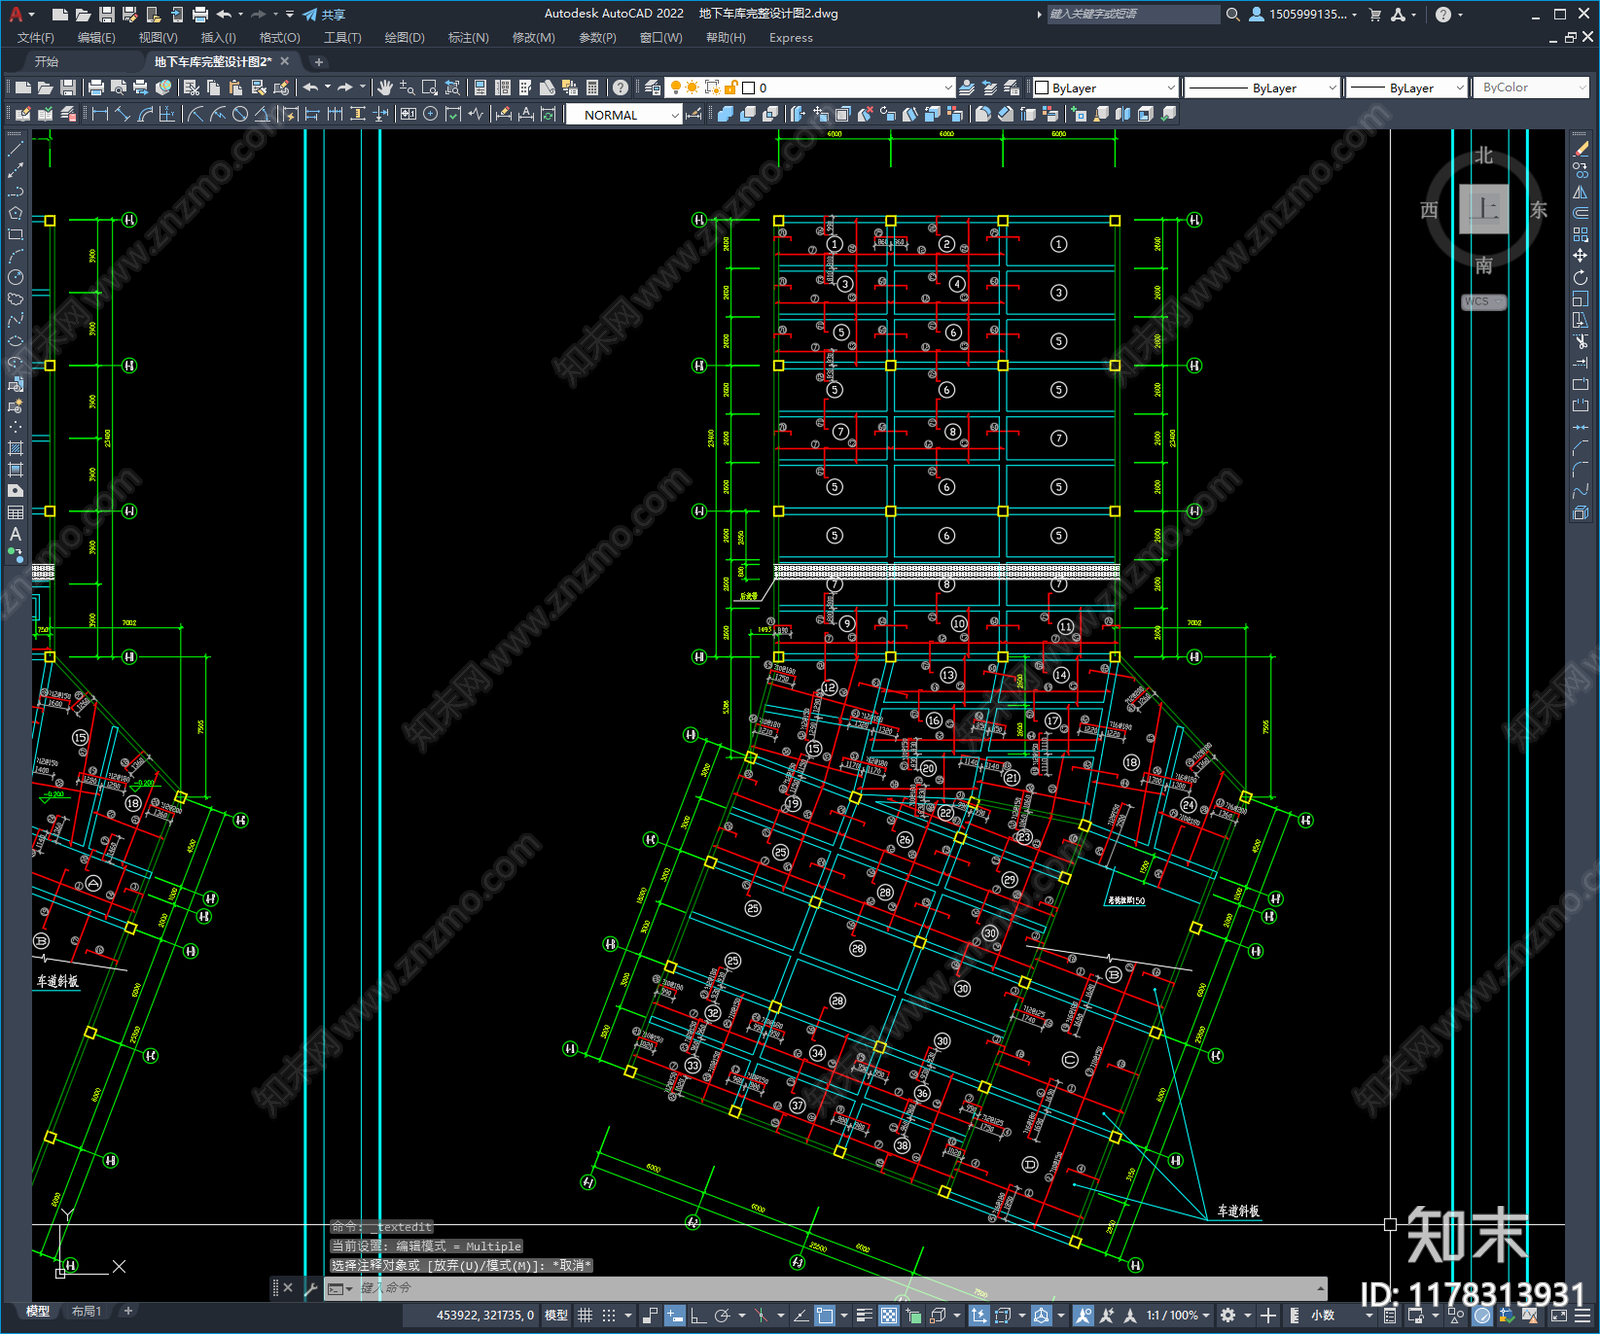Open the first ByLayer linetype dropdown

[1262, 88]
